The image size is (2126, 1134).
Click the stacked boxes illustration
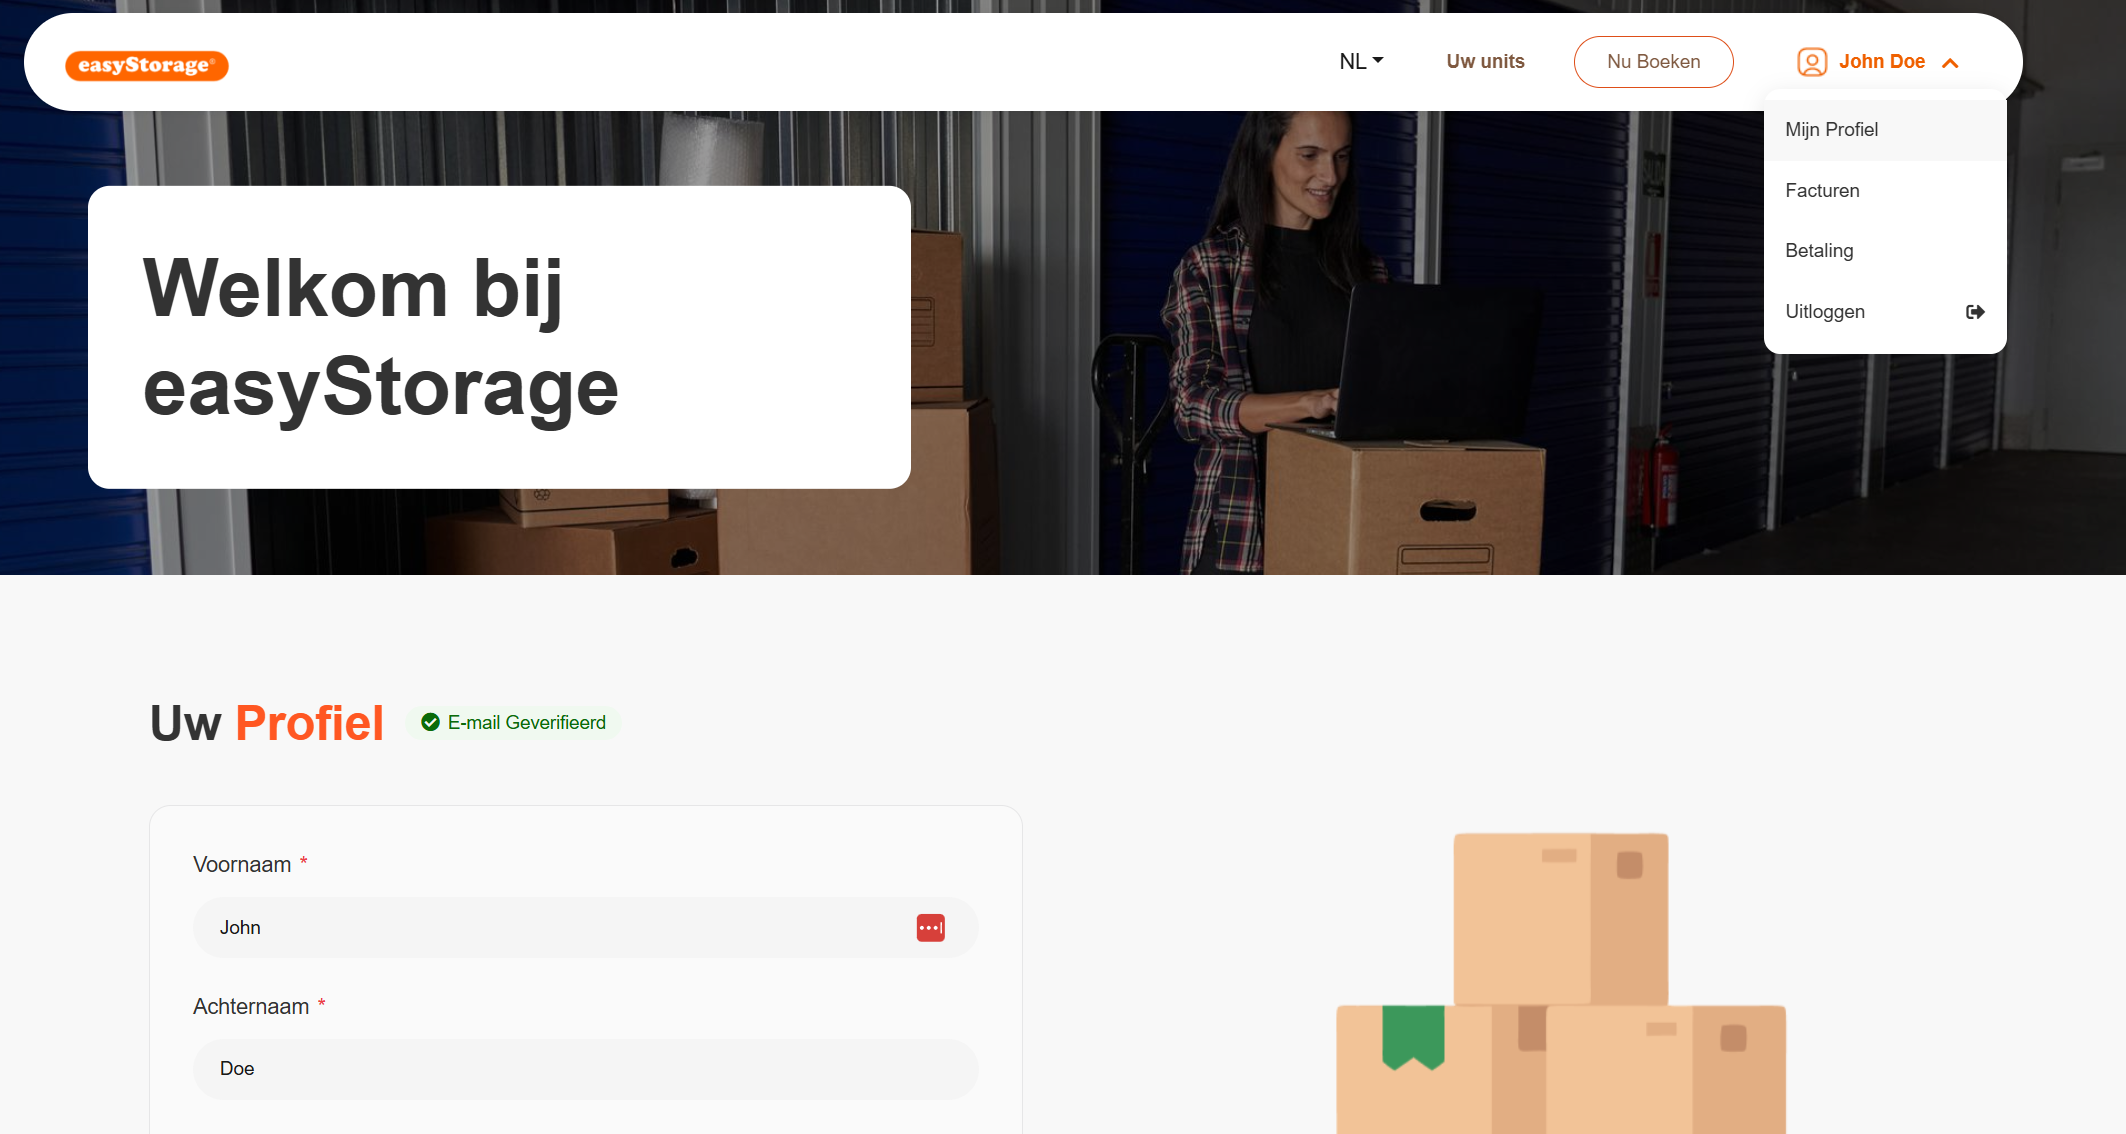pos(1560,982)
